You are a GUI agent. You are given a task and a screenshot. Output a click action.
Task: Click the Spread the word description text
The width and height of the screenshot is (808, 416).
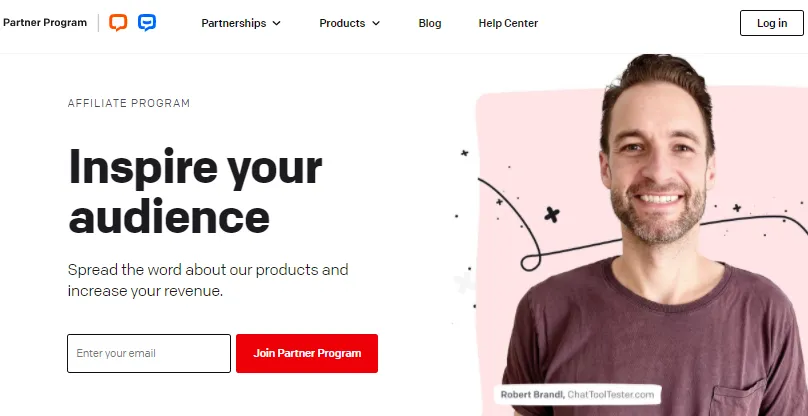[207, 281]
